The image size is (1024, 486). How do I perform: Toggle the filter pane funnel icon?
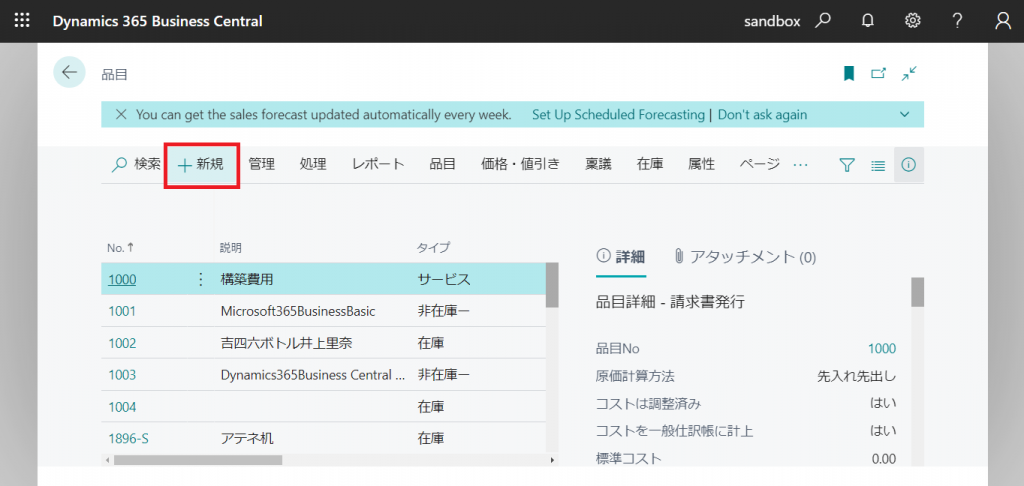(846, 165)
